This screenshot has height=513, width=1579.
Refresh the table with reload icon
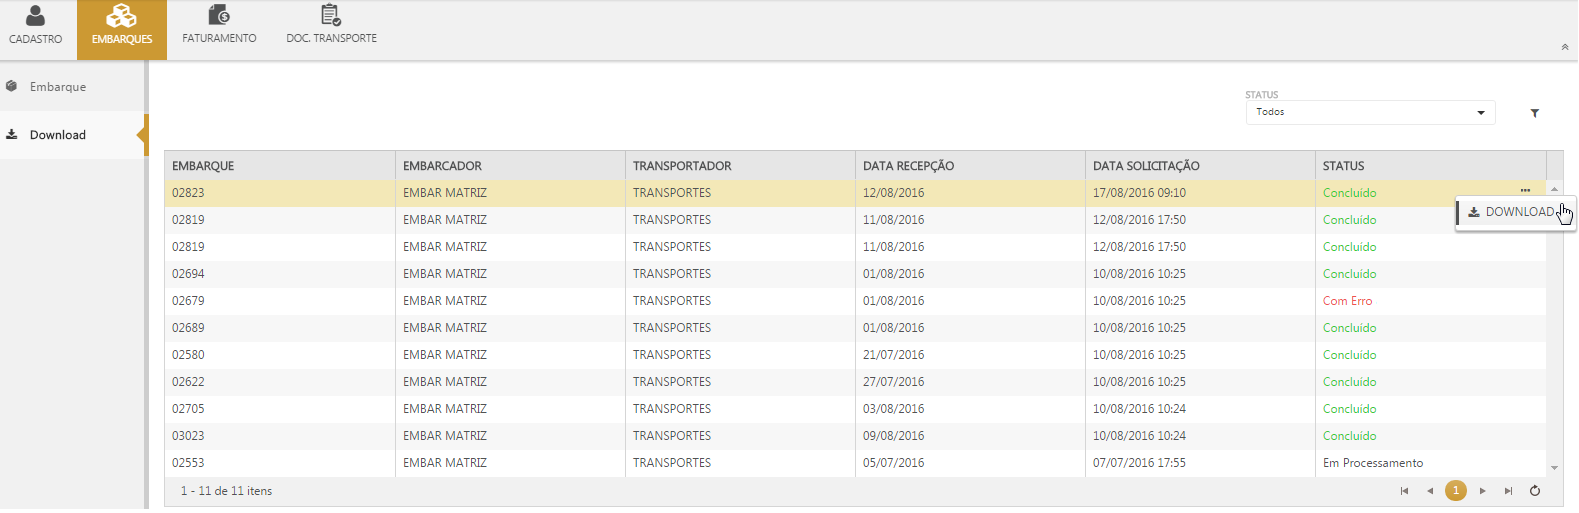tap(1535, 491)
